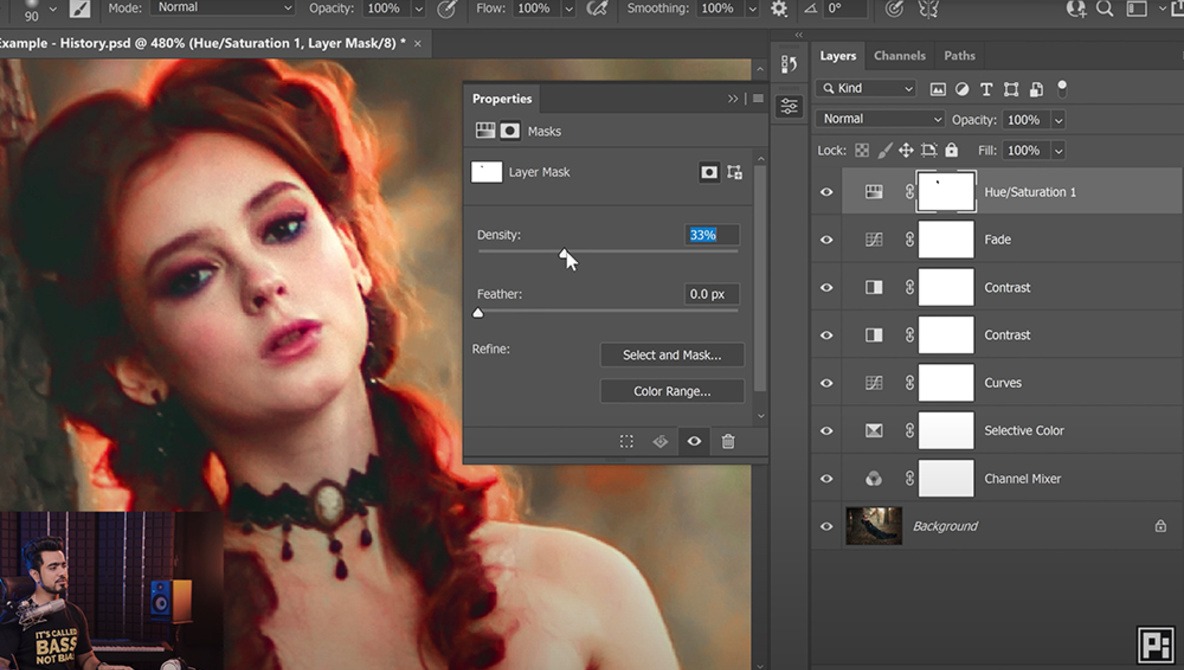Switch to the Channels tab

(x=899, y=56)
